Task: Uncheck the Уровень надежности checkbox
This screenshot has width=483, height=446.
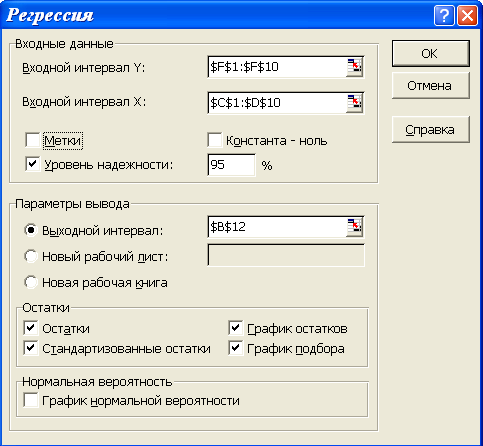Action: point(33,164)
